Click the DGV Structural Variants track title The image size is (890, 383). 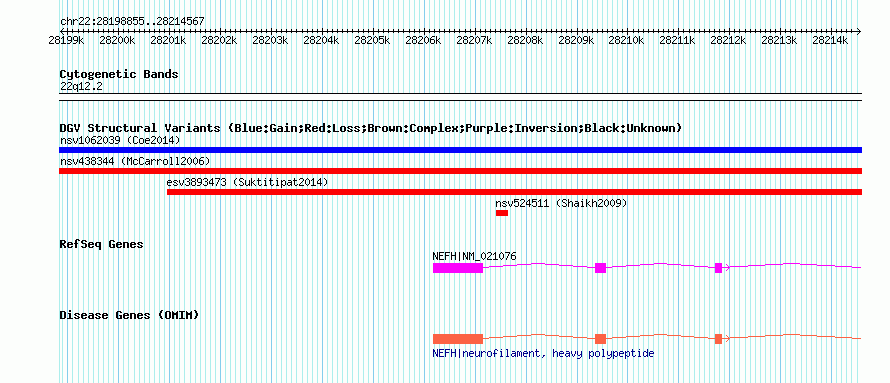pyautogui.click(x=371, y=128)
